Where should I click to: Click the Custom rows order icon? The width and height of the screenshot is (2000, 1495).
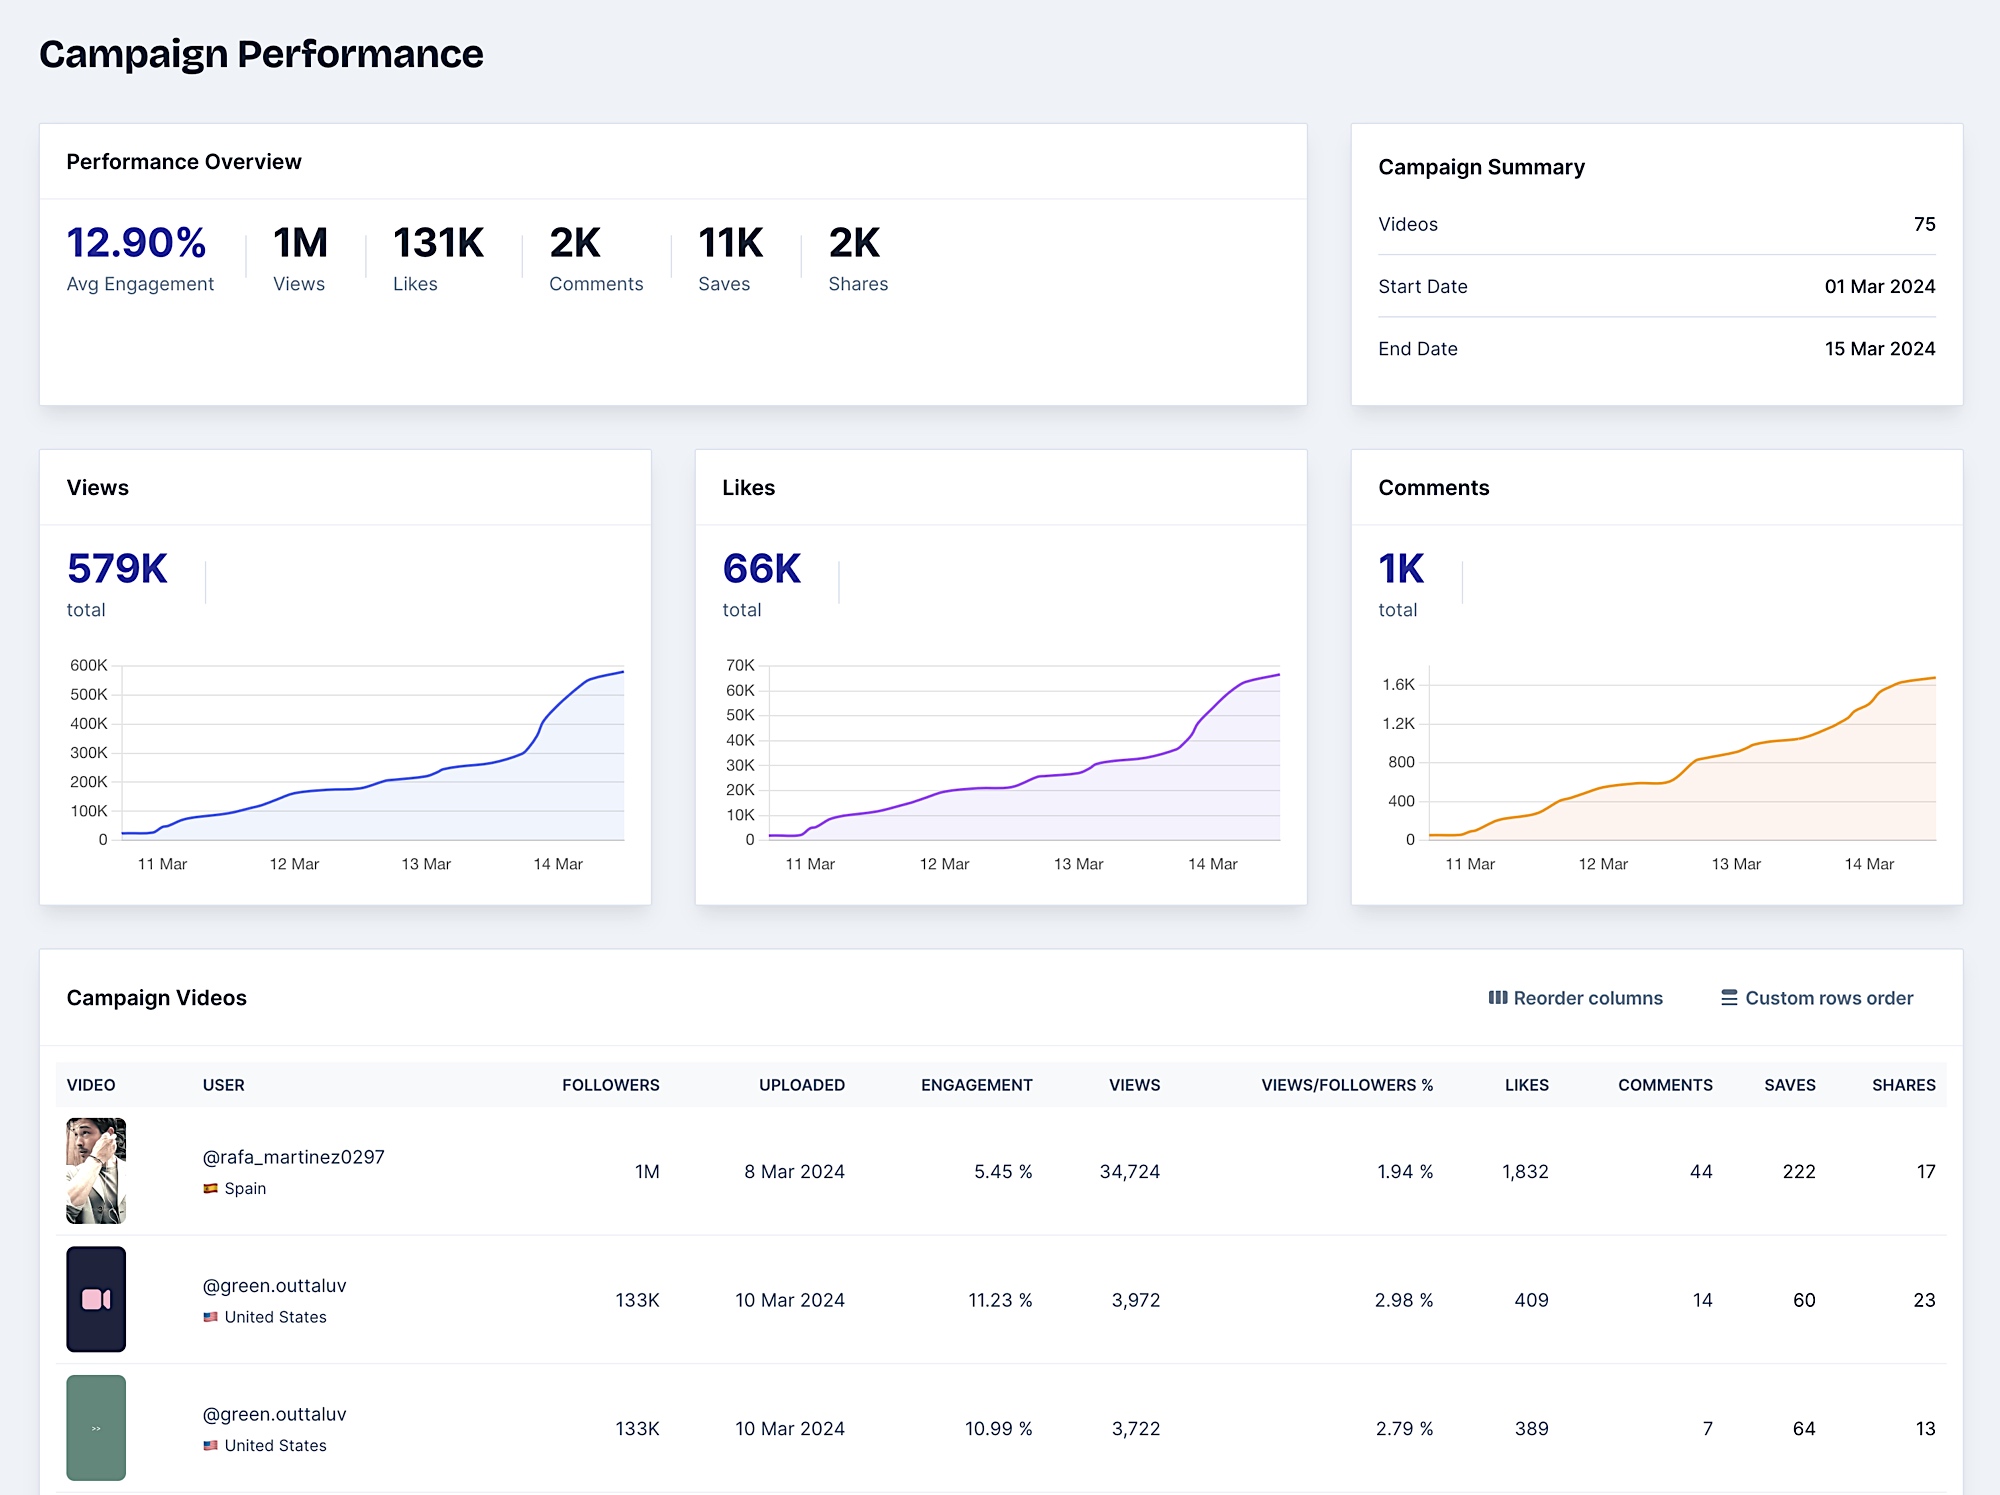(x=1728, y=997)
